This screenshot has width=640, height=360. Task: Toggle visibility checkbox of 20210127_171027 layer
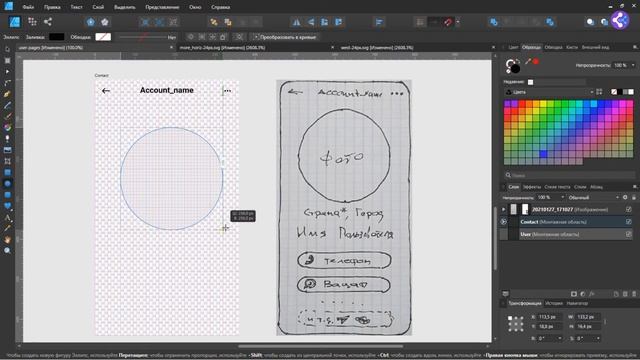click(629, 209)
